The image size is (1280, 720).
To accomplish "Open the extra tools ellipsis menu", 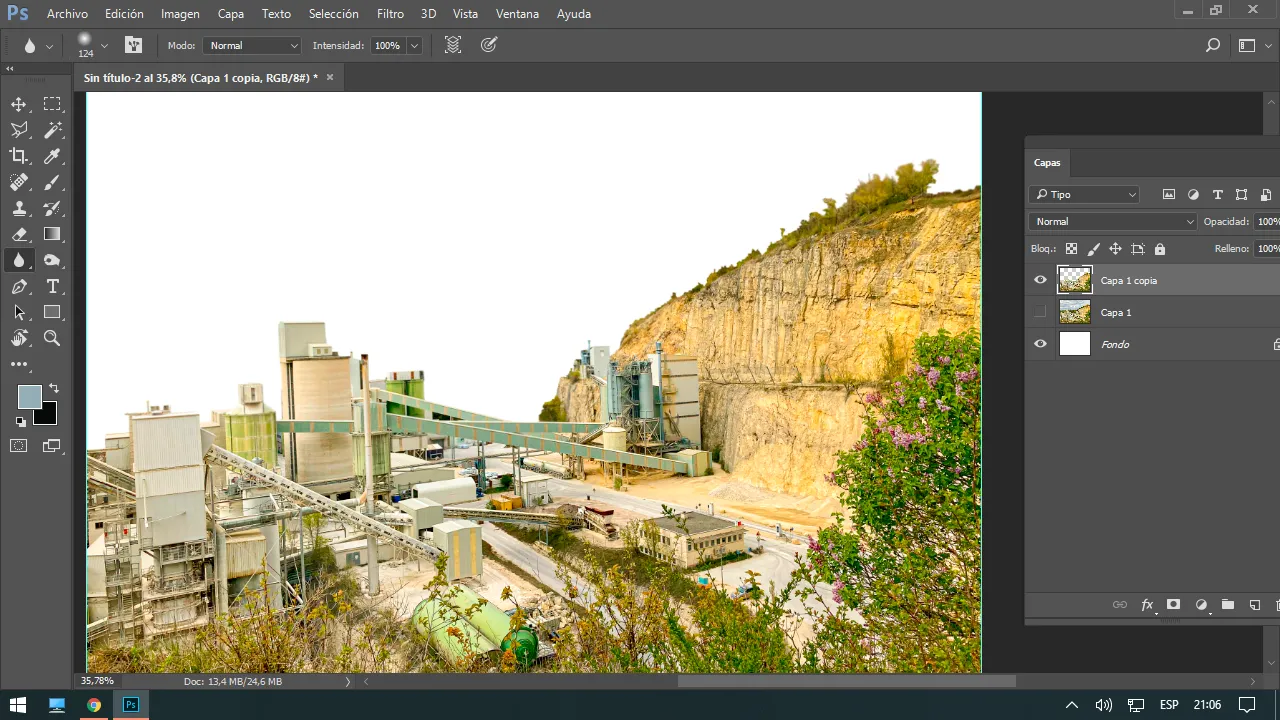I will click(x=19, y=365).
